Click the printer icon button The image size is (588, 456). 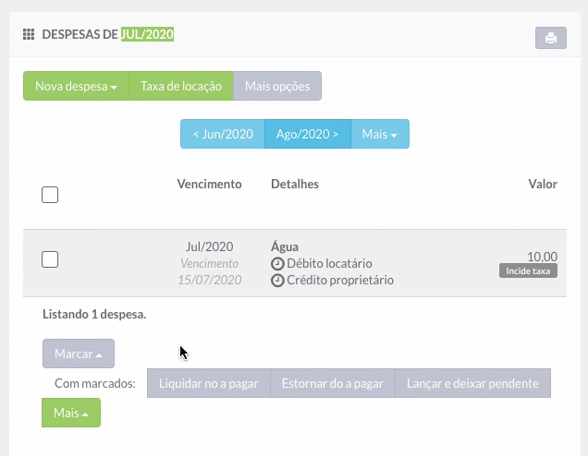550,38
